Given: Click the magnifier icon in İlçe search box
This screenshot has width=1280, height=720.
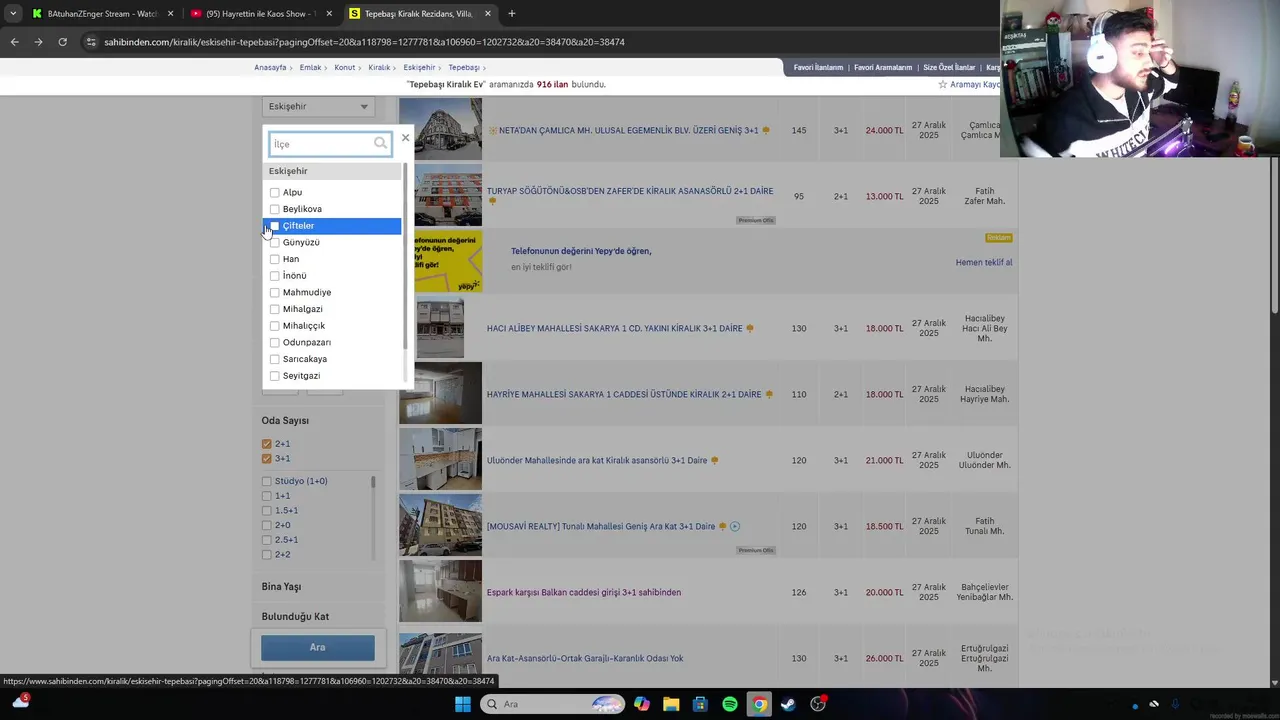Looking at the screenshot, I should (381, 144).
